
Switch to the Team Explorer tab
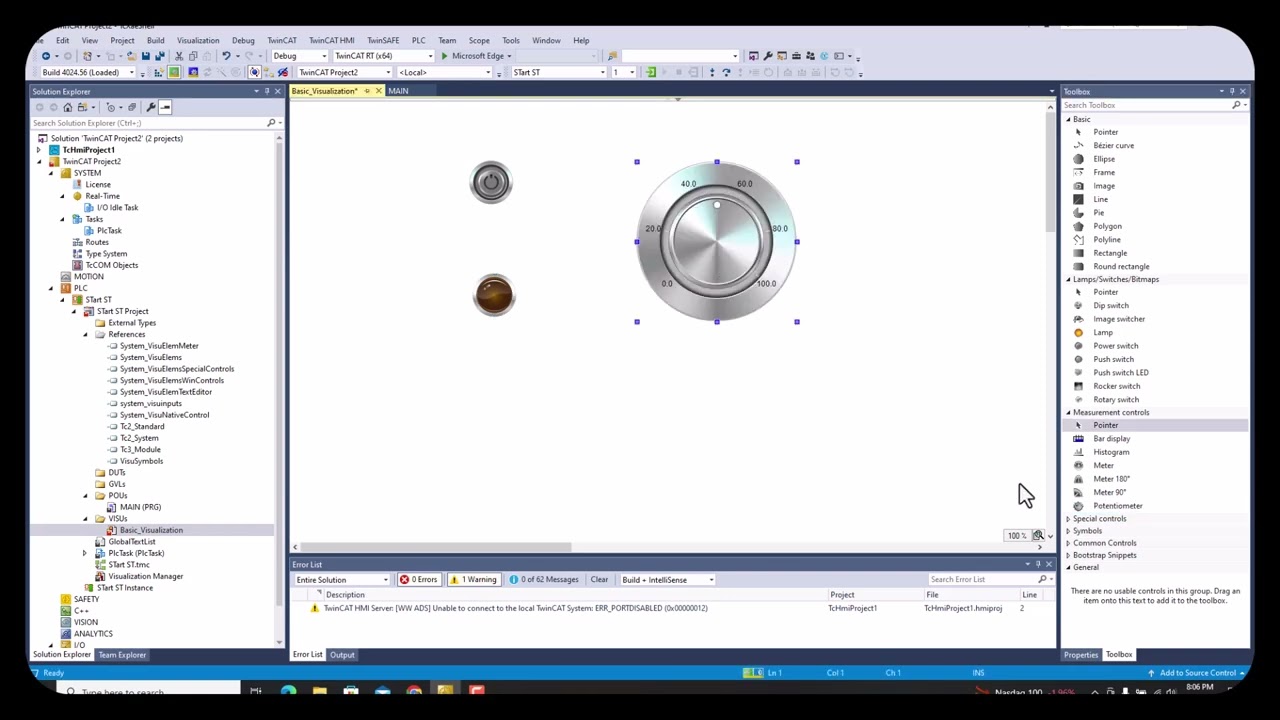(x=122, y=655)
